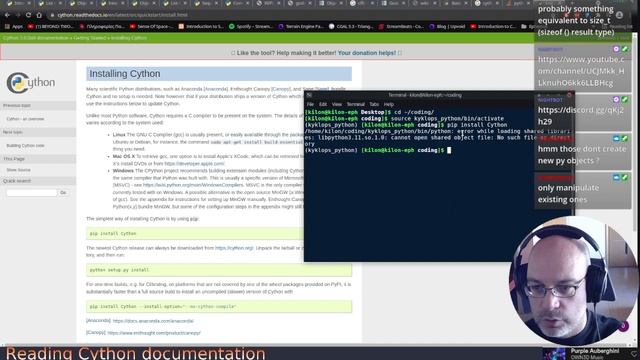640x360 pixels.
Task: Click the 'This Page' sidebar heading
Action: [x=38, y=159]
